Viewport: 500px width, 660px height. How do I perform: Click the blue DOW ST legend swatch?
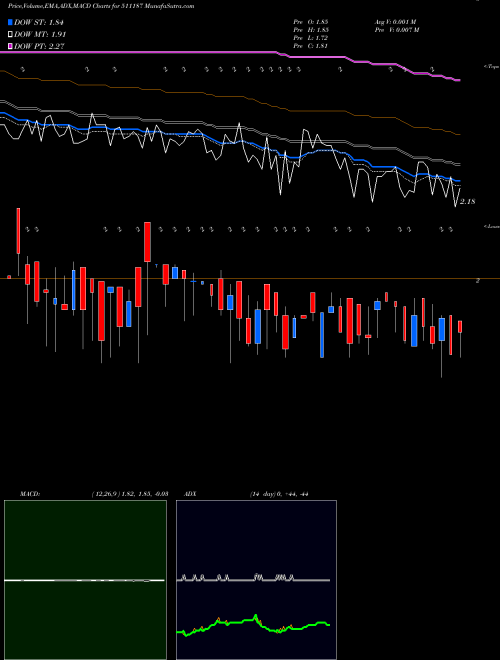pos(10,22)
